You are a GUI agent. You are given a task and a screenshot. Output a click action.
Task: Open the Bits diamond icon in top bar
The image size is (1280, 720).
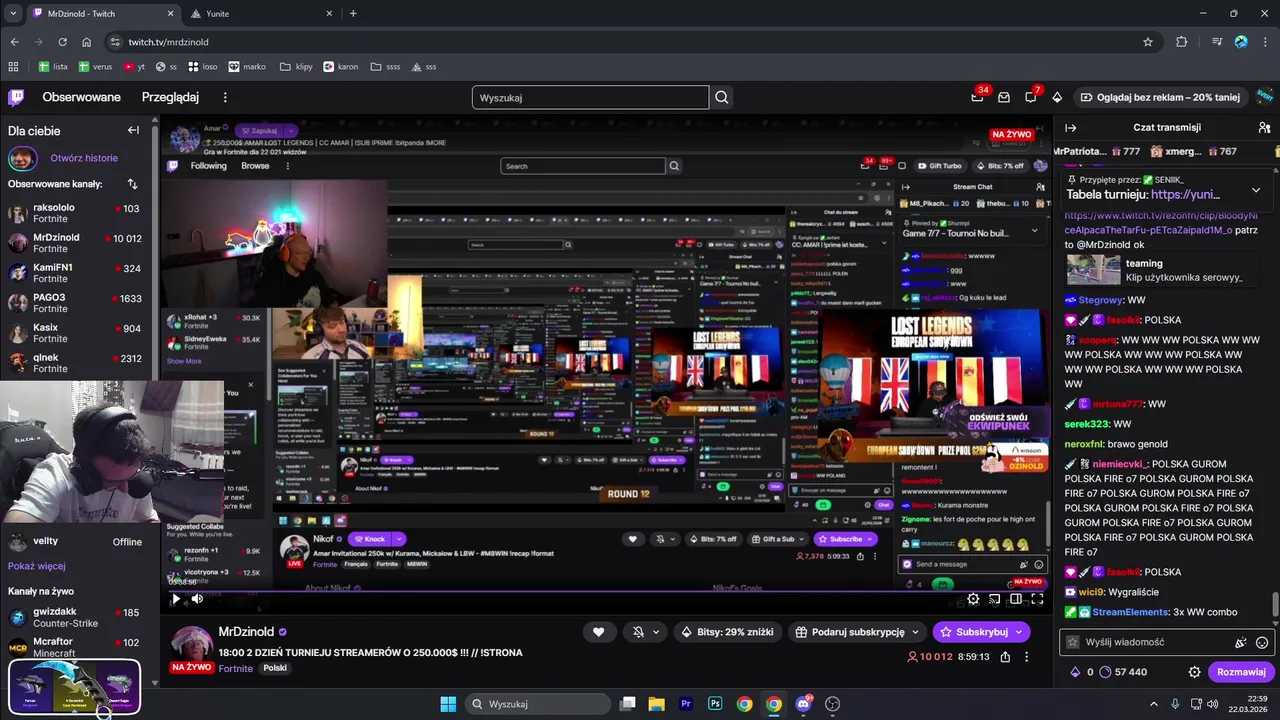tap(1057, 97)
